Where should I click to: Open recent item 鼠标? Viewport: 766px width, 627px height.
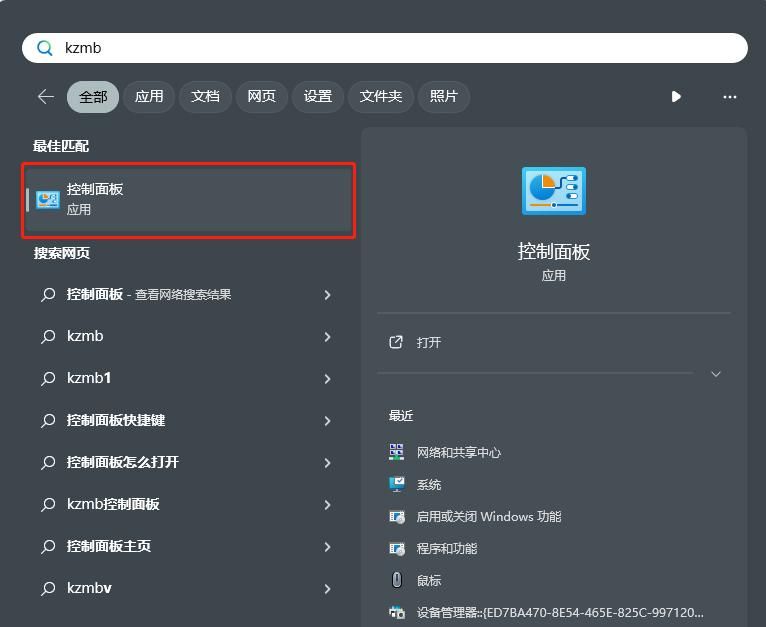pyautogui.click(x=428, y=581)
